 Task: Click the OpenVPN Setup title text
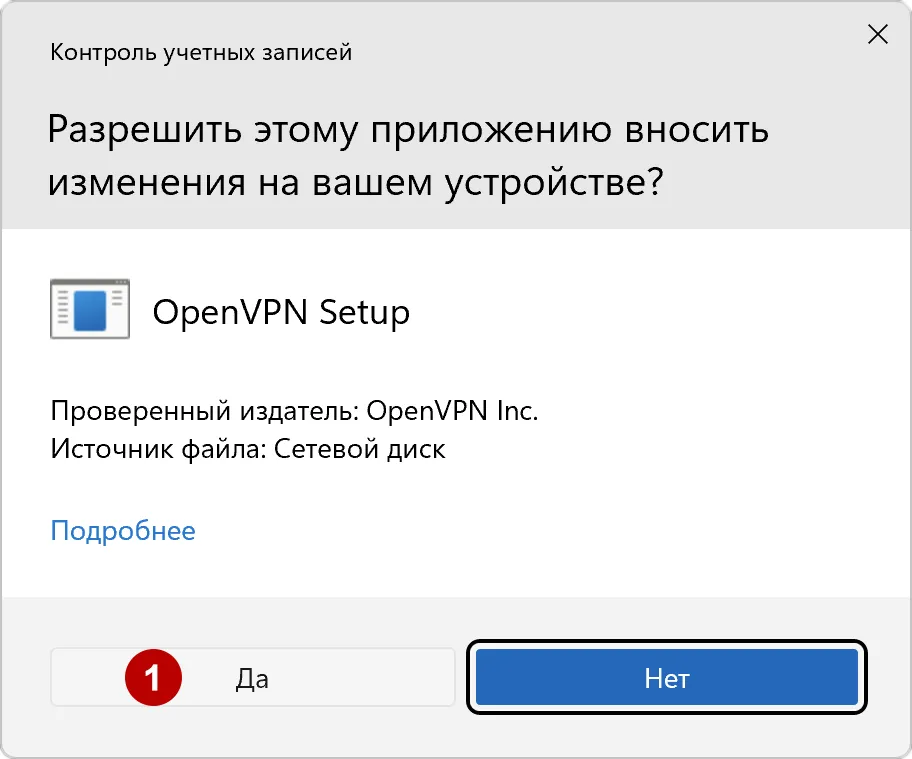point(281,311)
